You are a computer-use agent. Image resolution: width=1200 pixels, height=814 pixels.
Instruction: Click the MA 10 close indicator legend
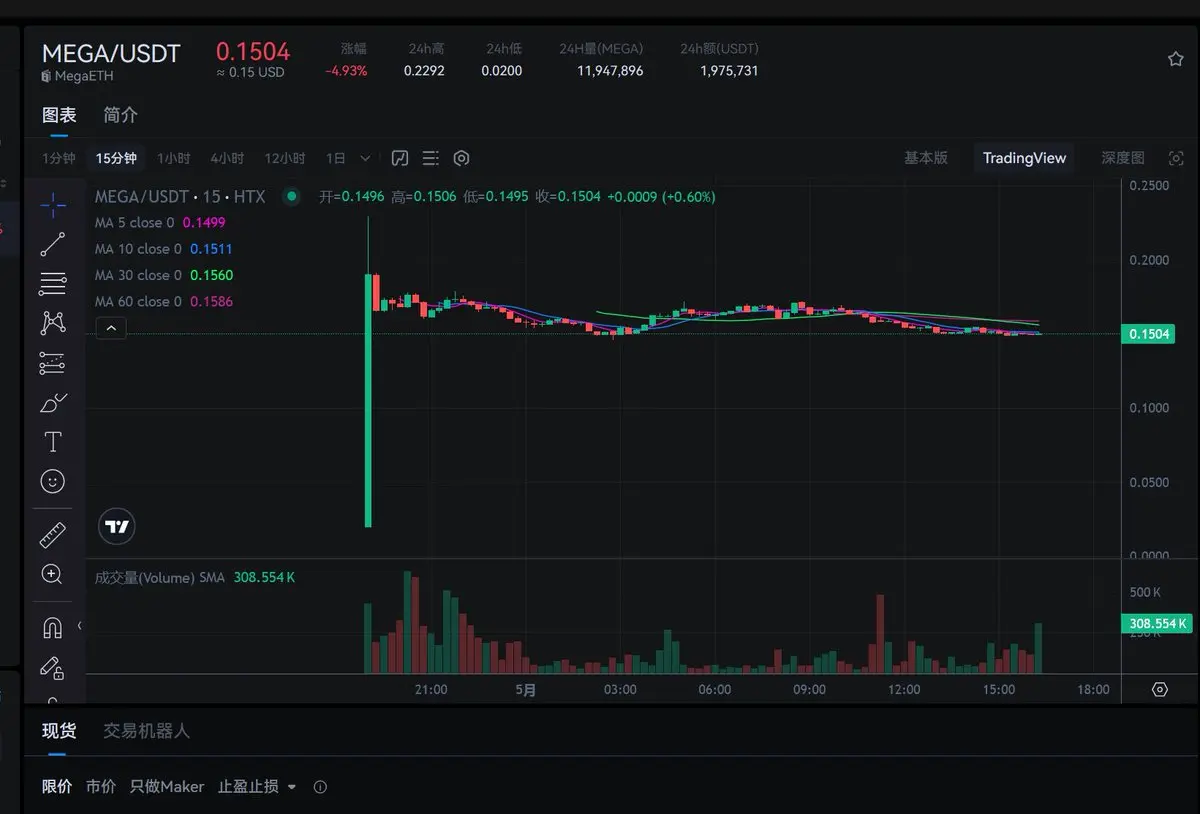click(x=164, y=249)
